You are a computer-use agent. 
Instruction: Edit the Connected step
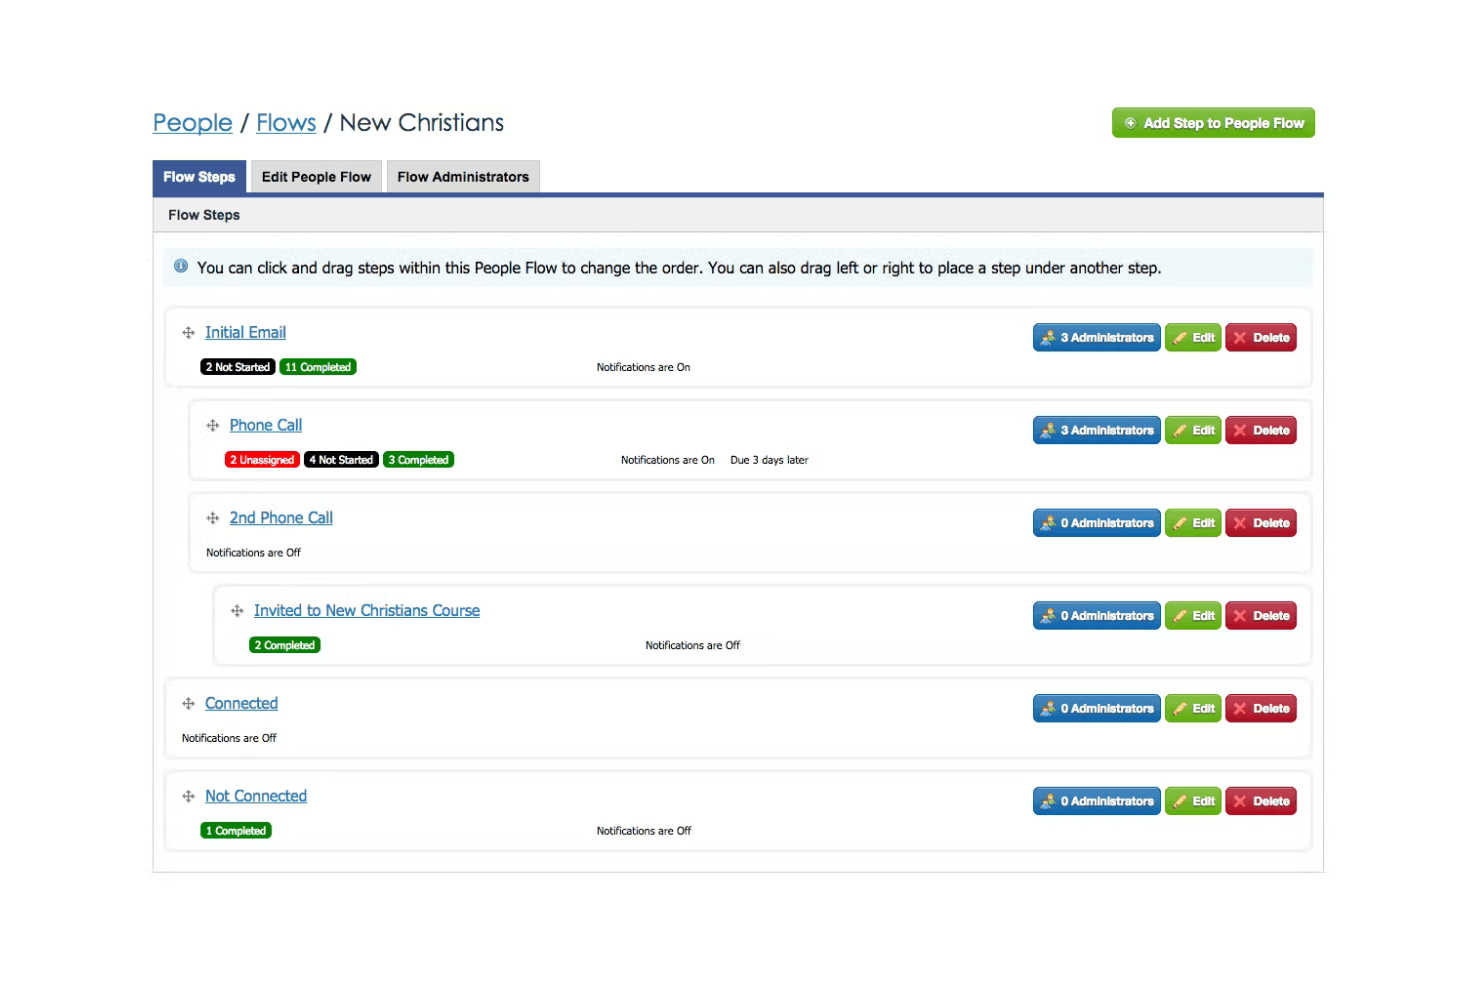point(1193,709)
